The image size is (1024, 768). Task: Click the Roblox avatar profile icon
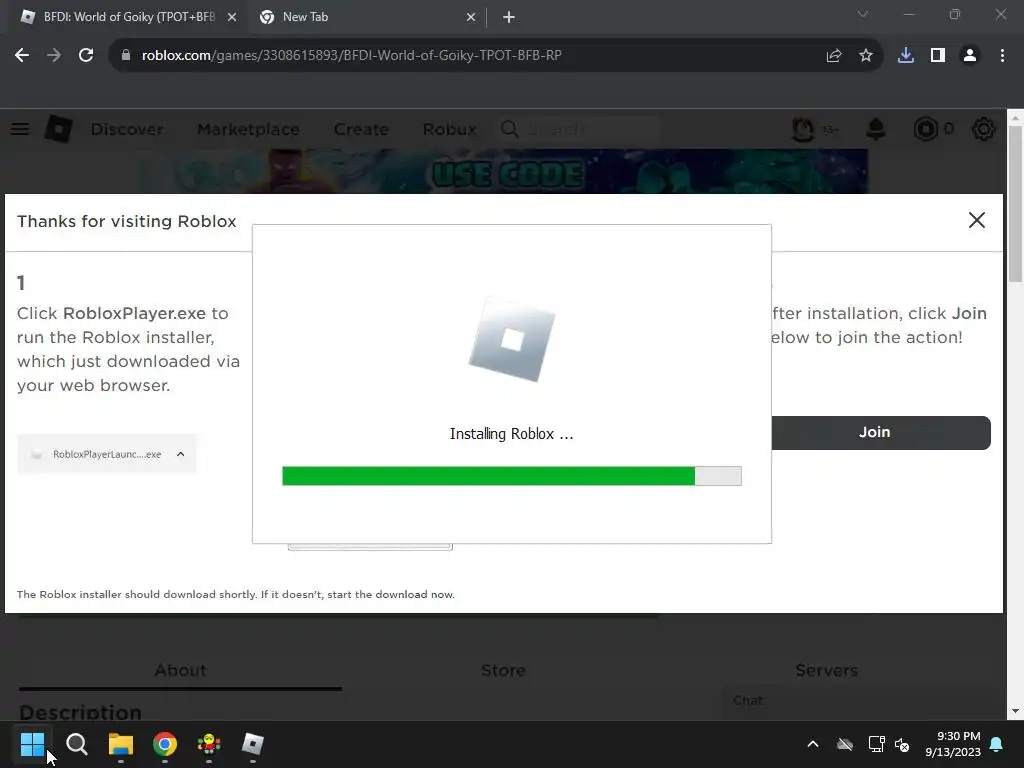(803, 129)
